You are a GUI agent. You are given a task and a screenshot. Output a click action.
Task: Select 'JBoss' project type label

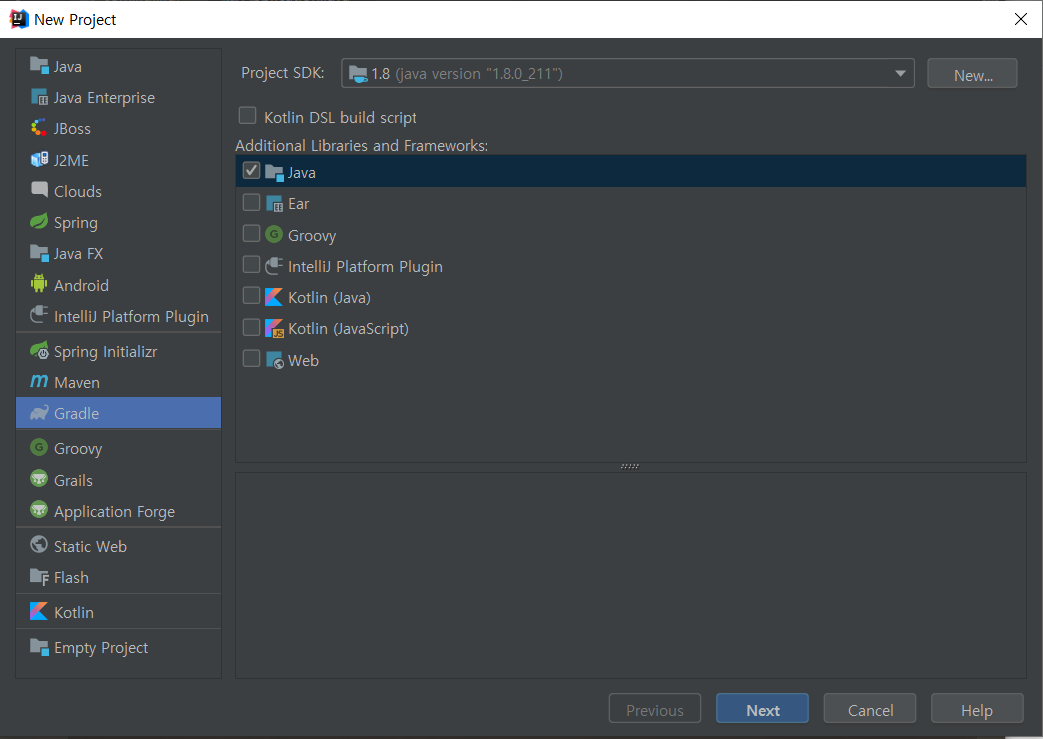pos(72,129)
